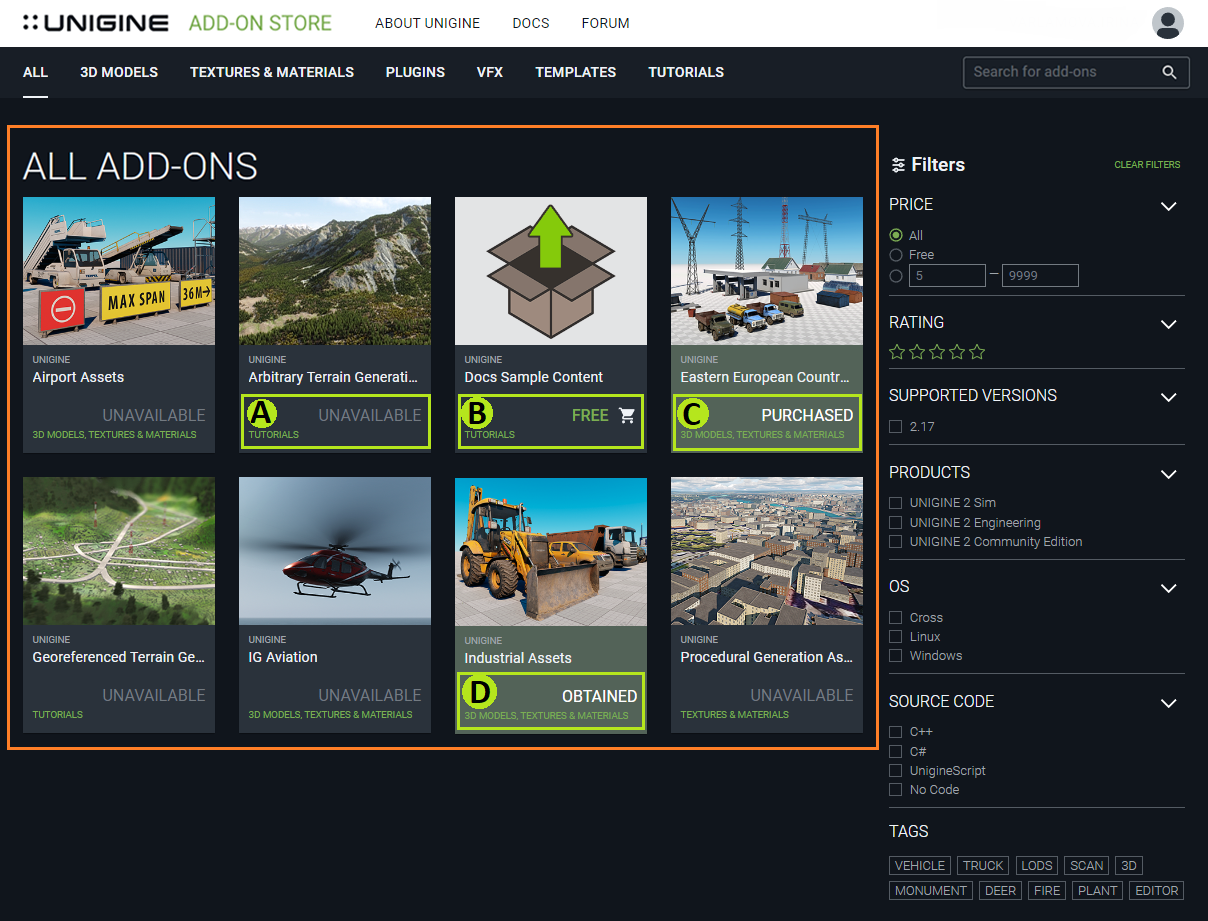This screenshot has height=921, width=1208.
Task: Set rating to four stars
Action: click(957, 352)
